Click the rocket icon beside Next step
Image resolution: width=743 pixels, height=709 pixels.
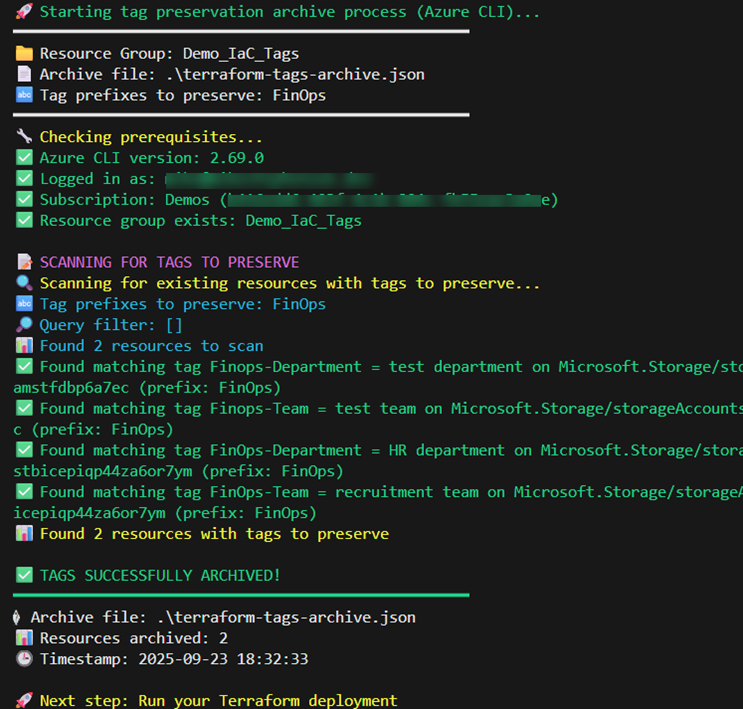pyautogui.click(x=24, y=701)
